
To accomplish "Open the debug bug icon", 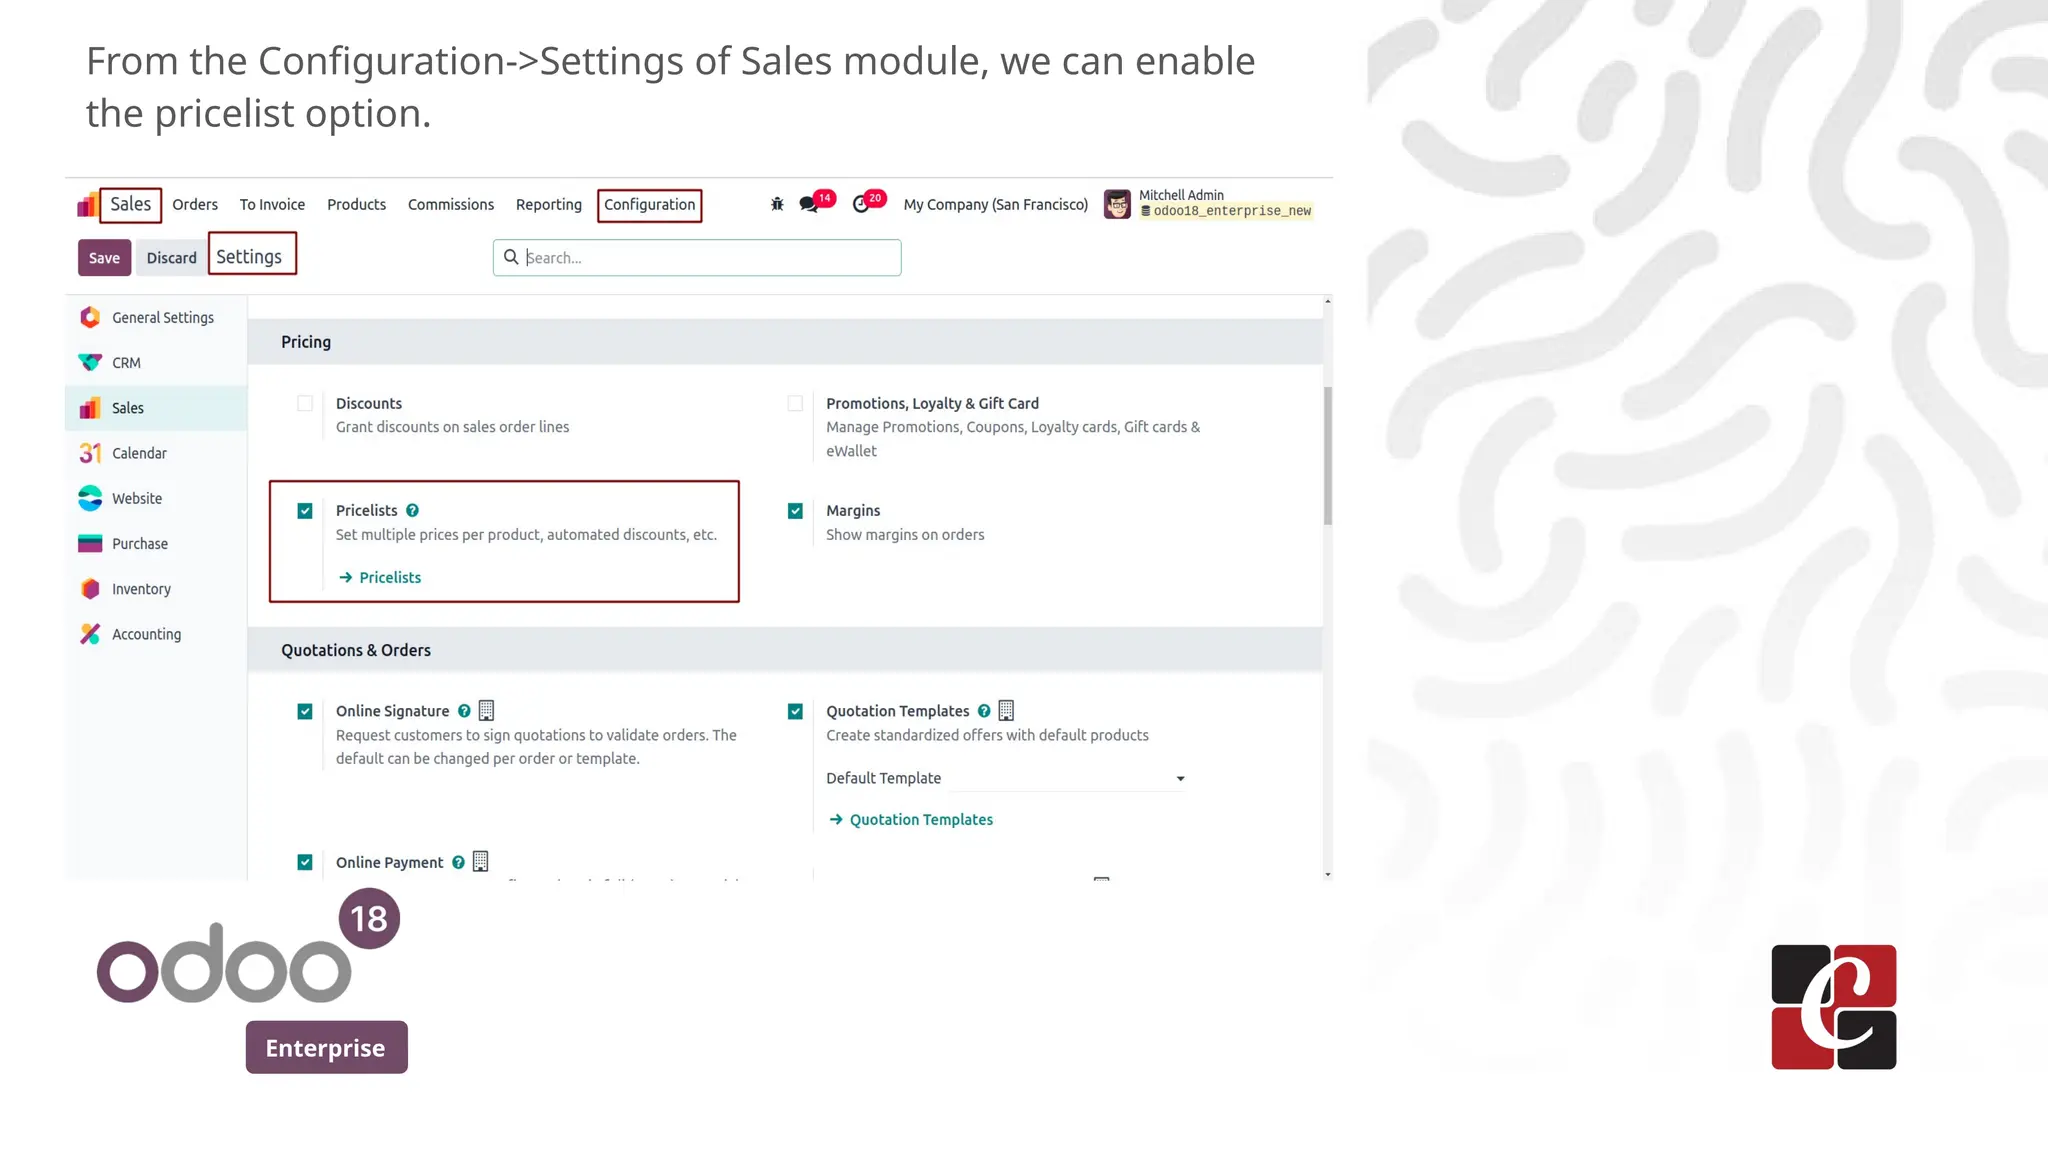I will pyautogui.click(x=777, y=204).
